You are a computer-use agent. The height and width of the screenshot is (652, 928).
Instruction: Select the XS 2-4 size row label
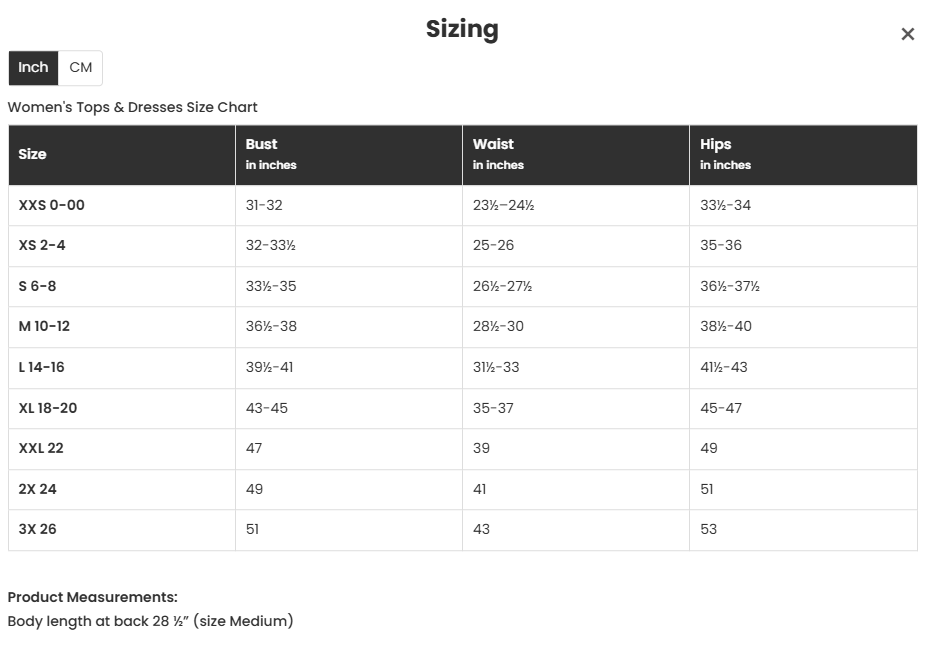click(42, 246)
